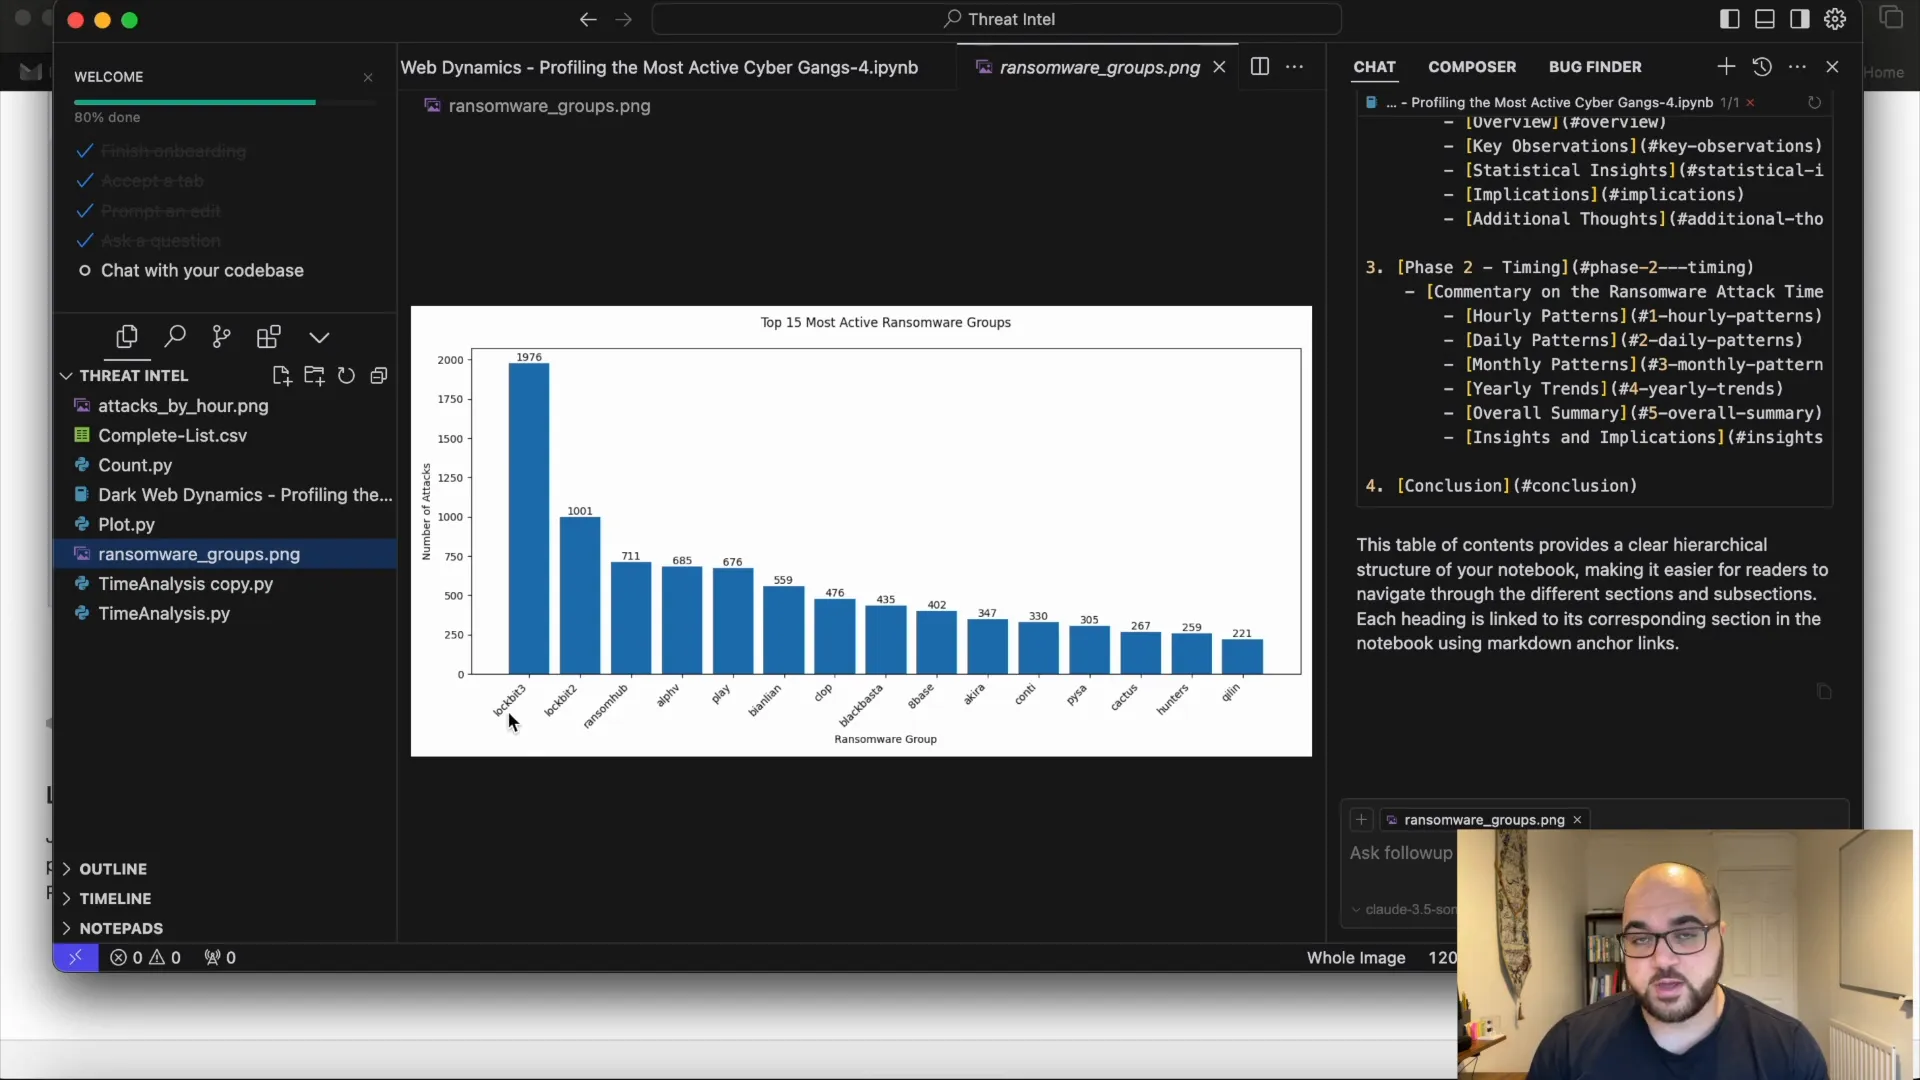Viewport: 1920px width, 1080px height.
Task: Toggle the bottom panel layout button
Action: (1765, 19)
